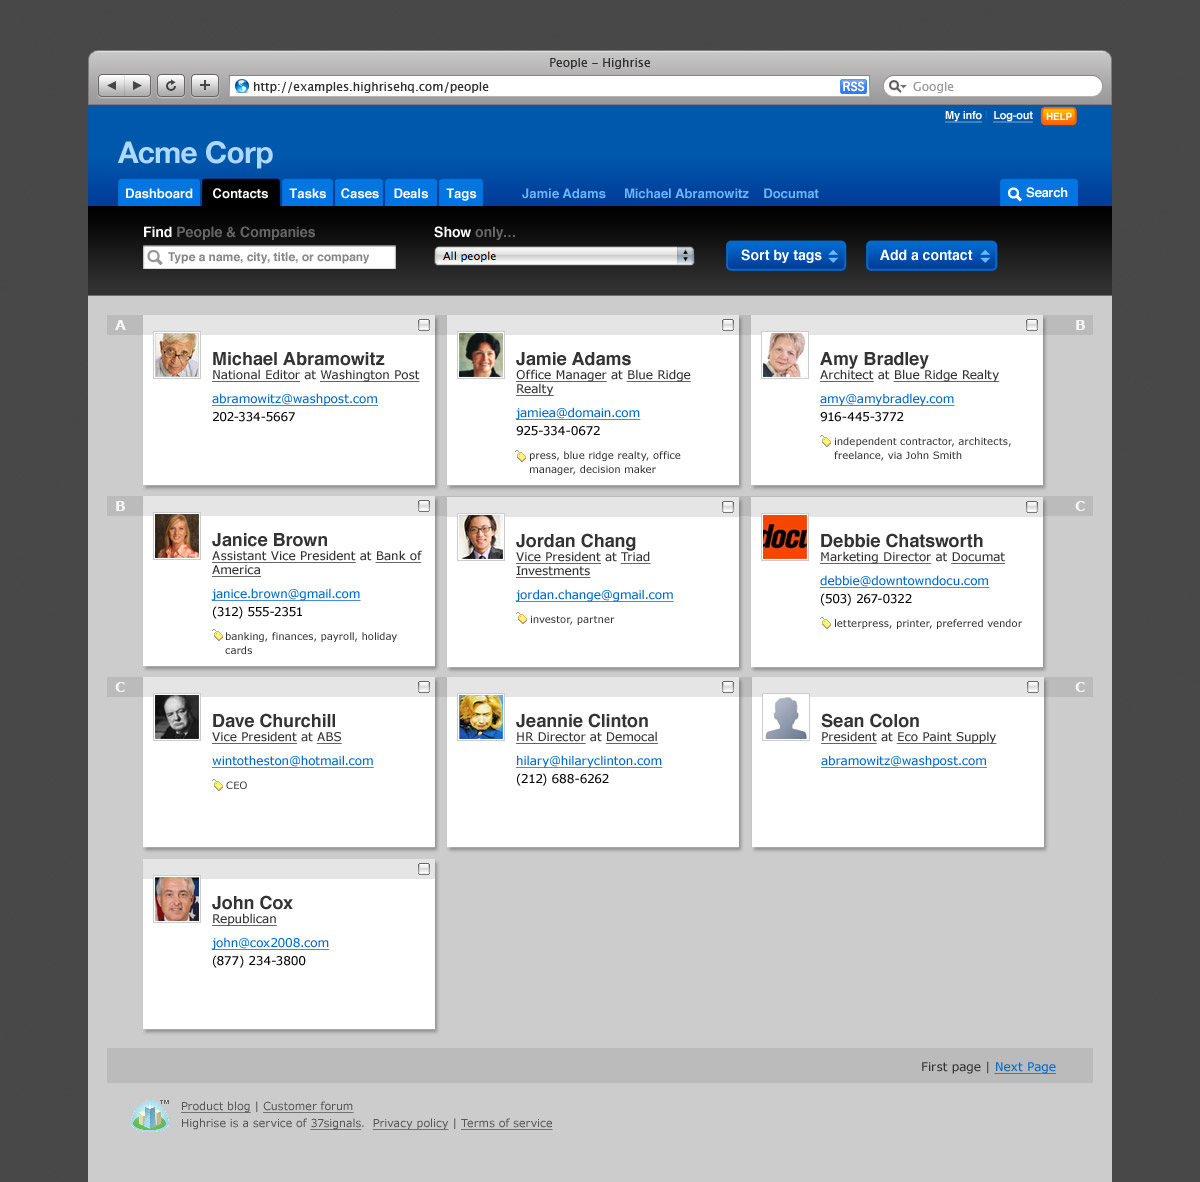Open Sort by tags dropdown
1200x1182 pixels.
point(786,256)
